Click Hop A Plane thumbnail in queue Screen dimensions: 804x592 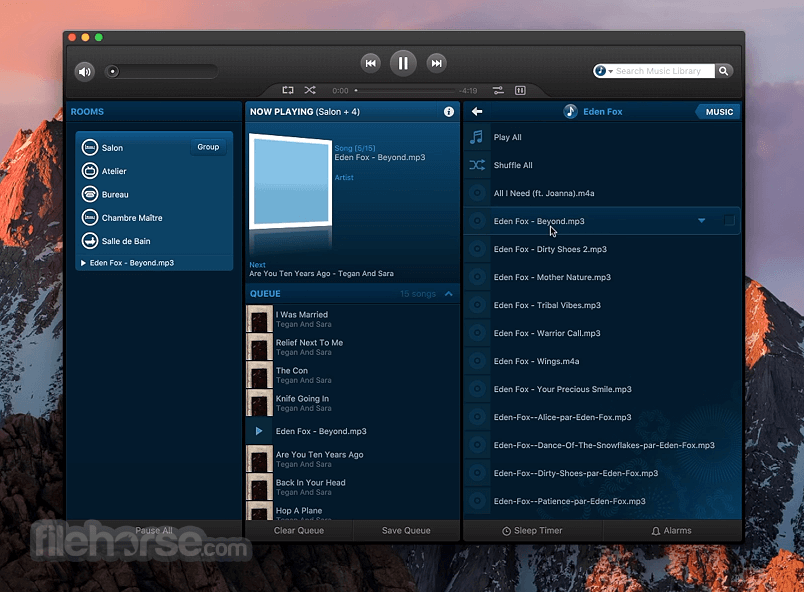259,511
